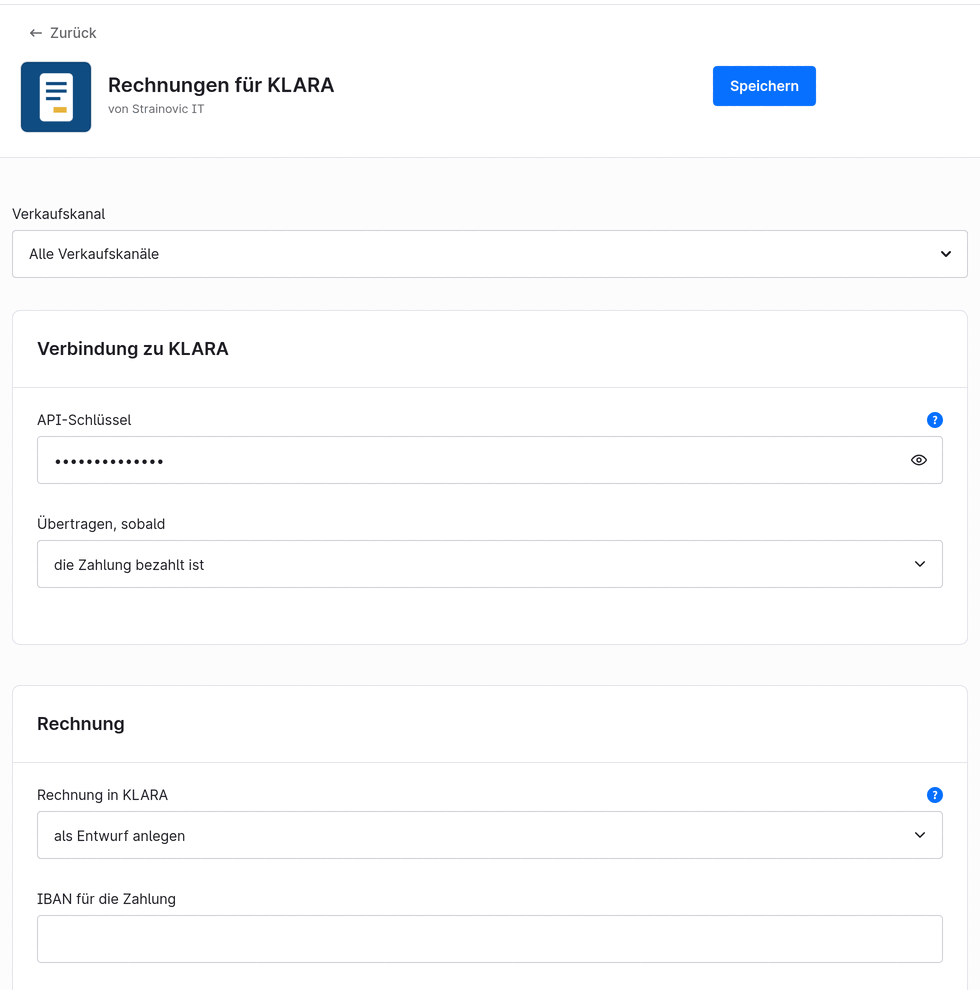Open the Verkaufskanal dropdown

tap(490, 254)
